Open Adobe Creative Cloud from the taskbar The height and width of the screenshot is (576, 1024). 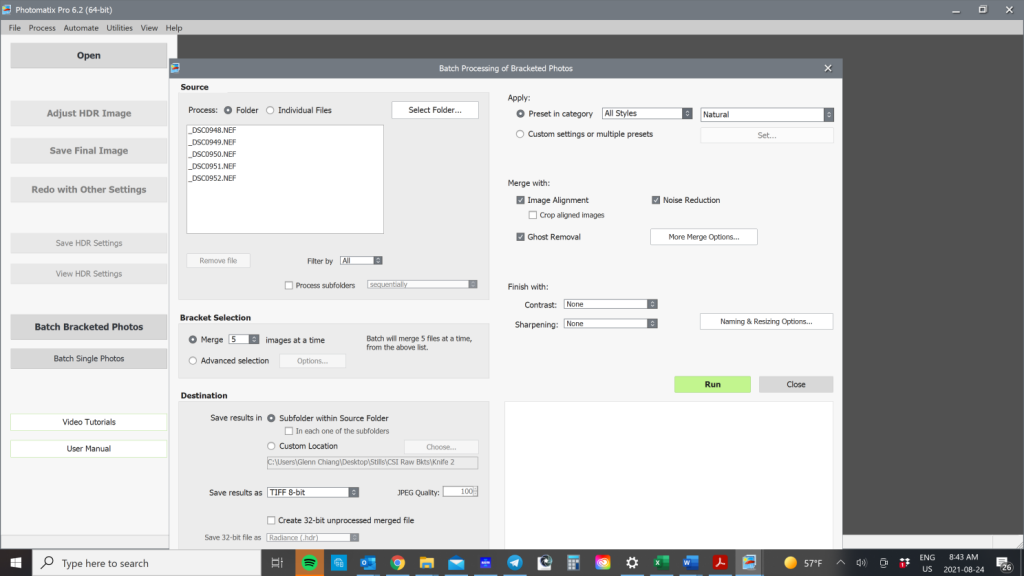tap(603, 562)
